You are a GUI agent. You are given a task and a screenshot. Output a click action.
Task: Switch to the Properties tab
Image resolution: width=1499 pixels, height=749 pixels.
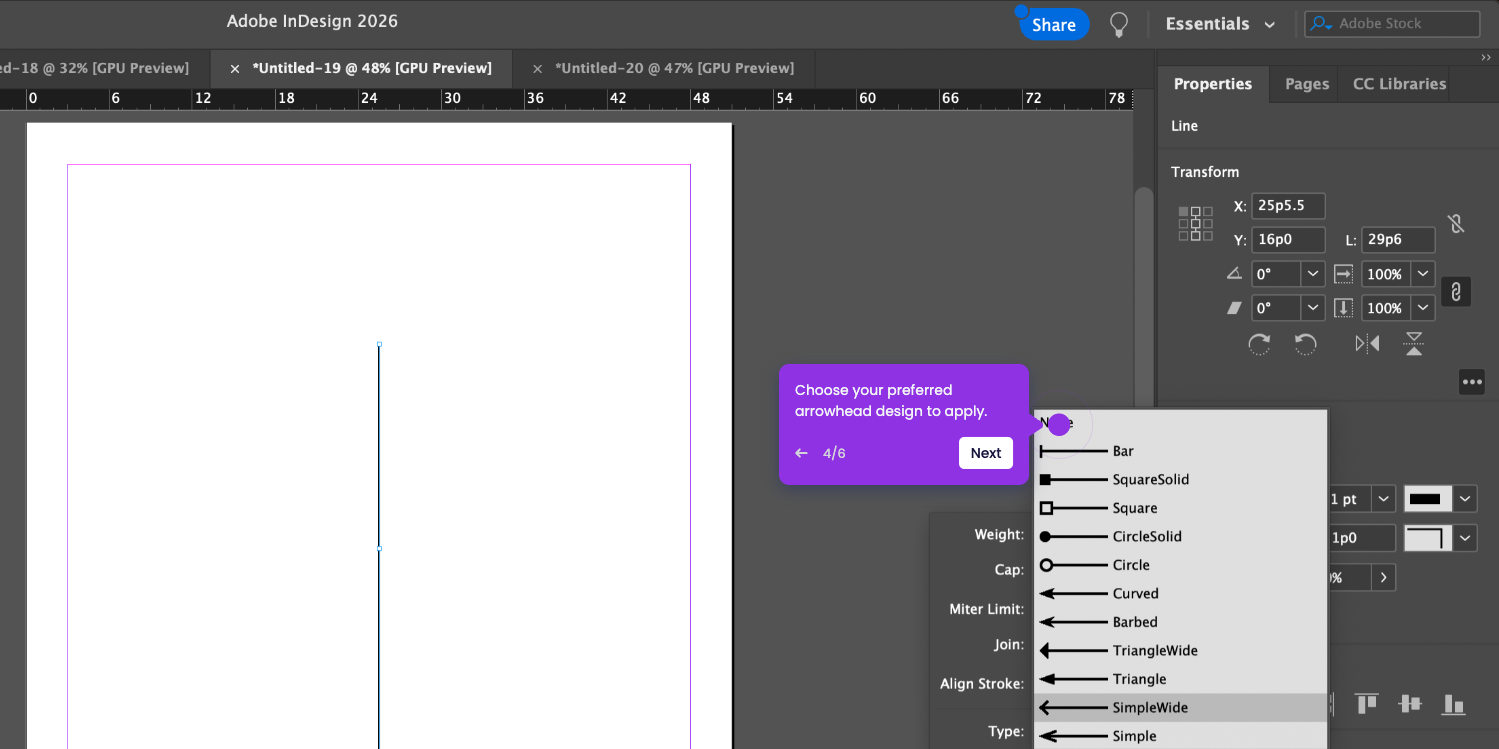pos(1213,84)
